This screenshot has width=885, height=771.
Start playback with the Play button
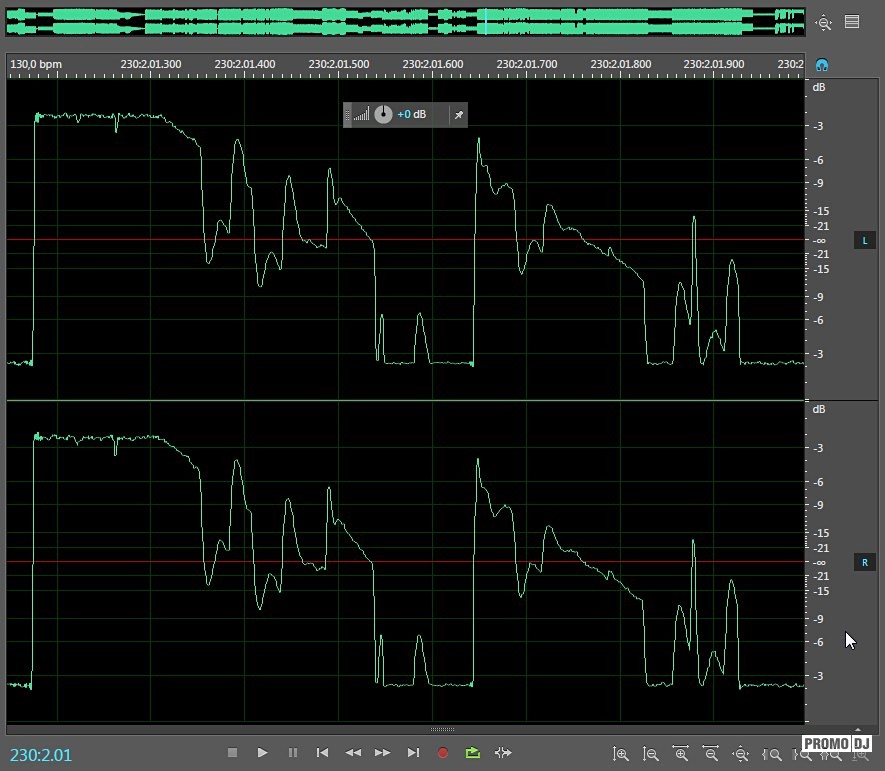tap(262, 753)
